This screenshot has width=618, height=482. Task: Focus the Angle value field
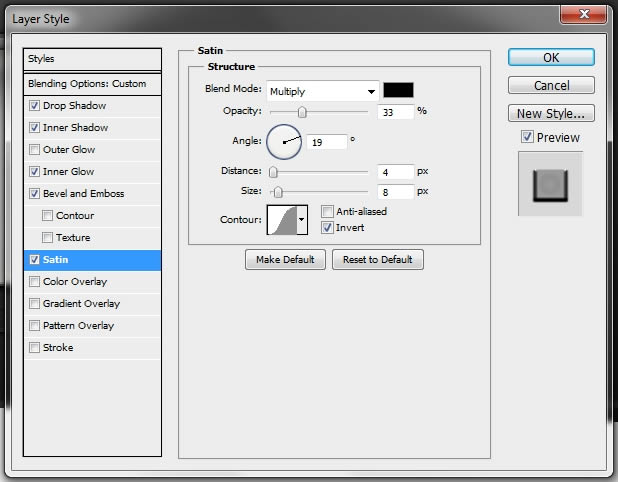coord(327,142)
